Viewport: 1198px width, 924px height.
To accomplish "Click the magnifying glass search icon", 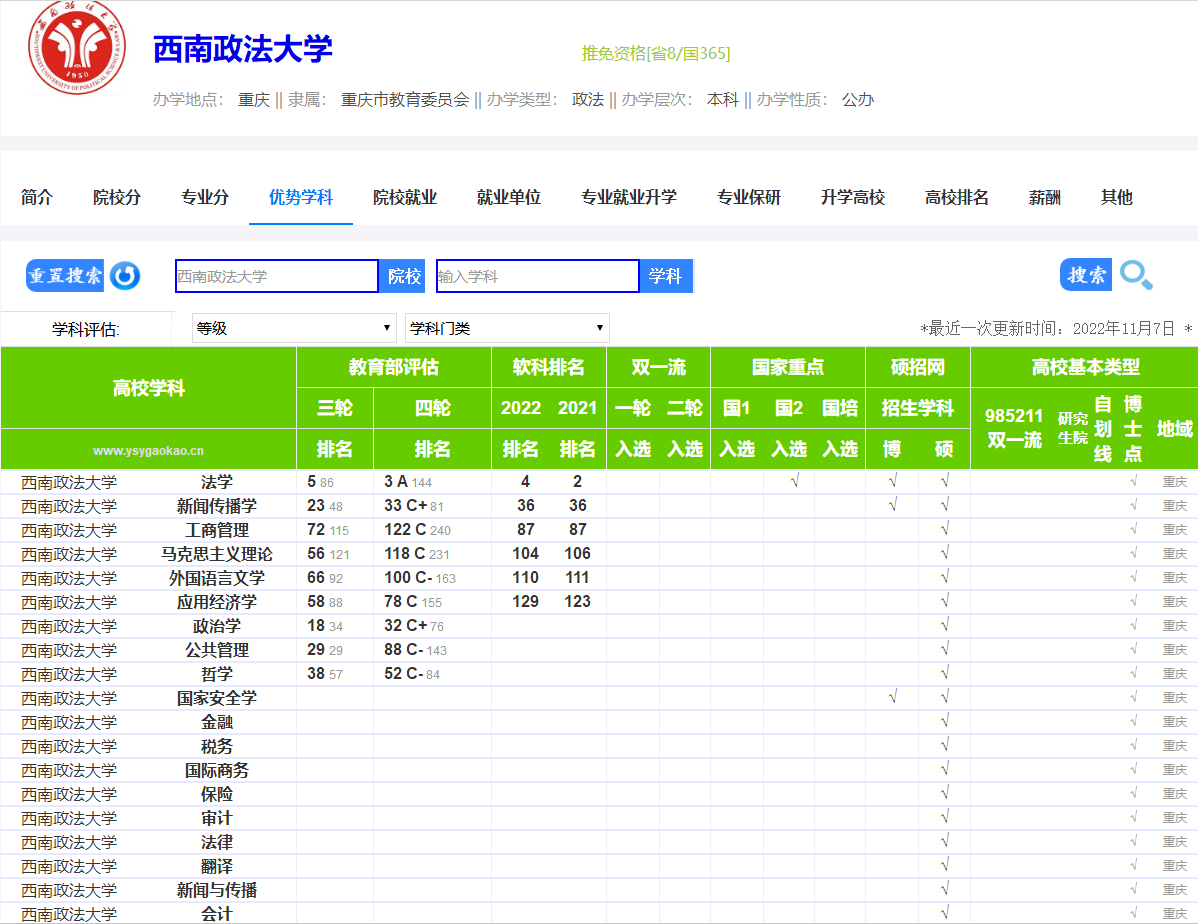I will pos(1136,275).
